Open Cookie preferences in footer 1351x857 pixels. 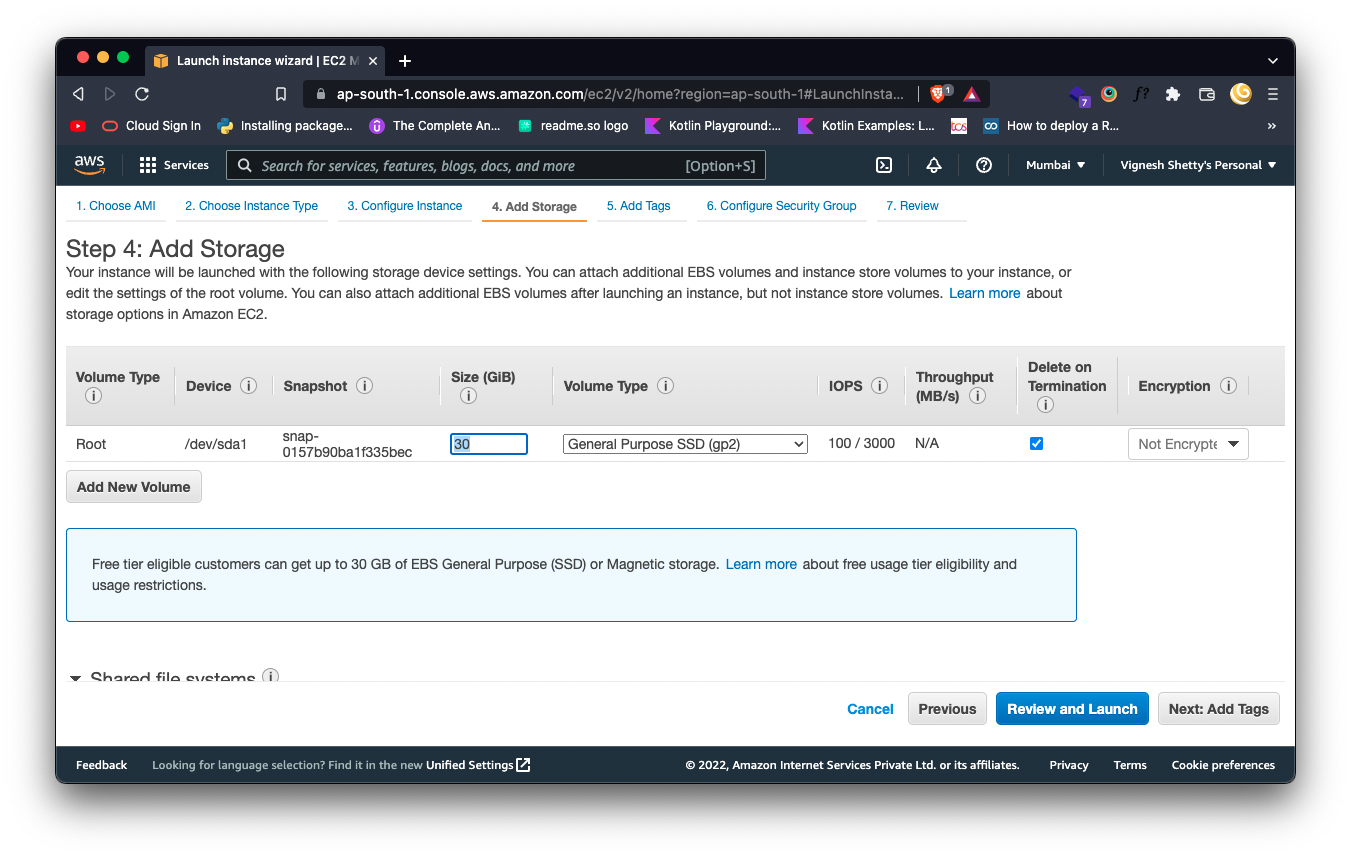click(1223, 765)
